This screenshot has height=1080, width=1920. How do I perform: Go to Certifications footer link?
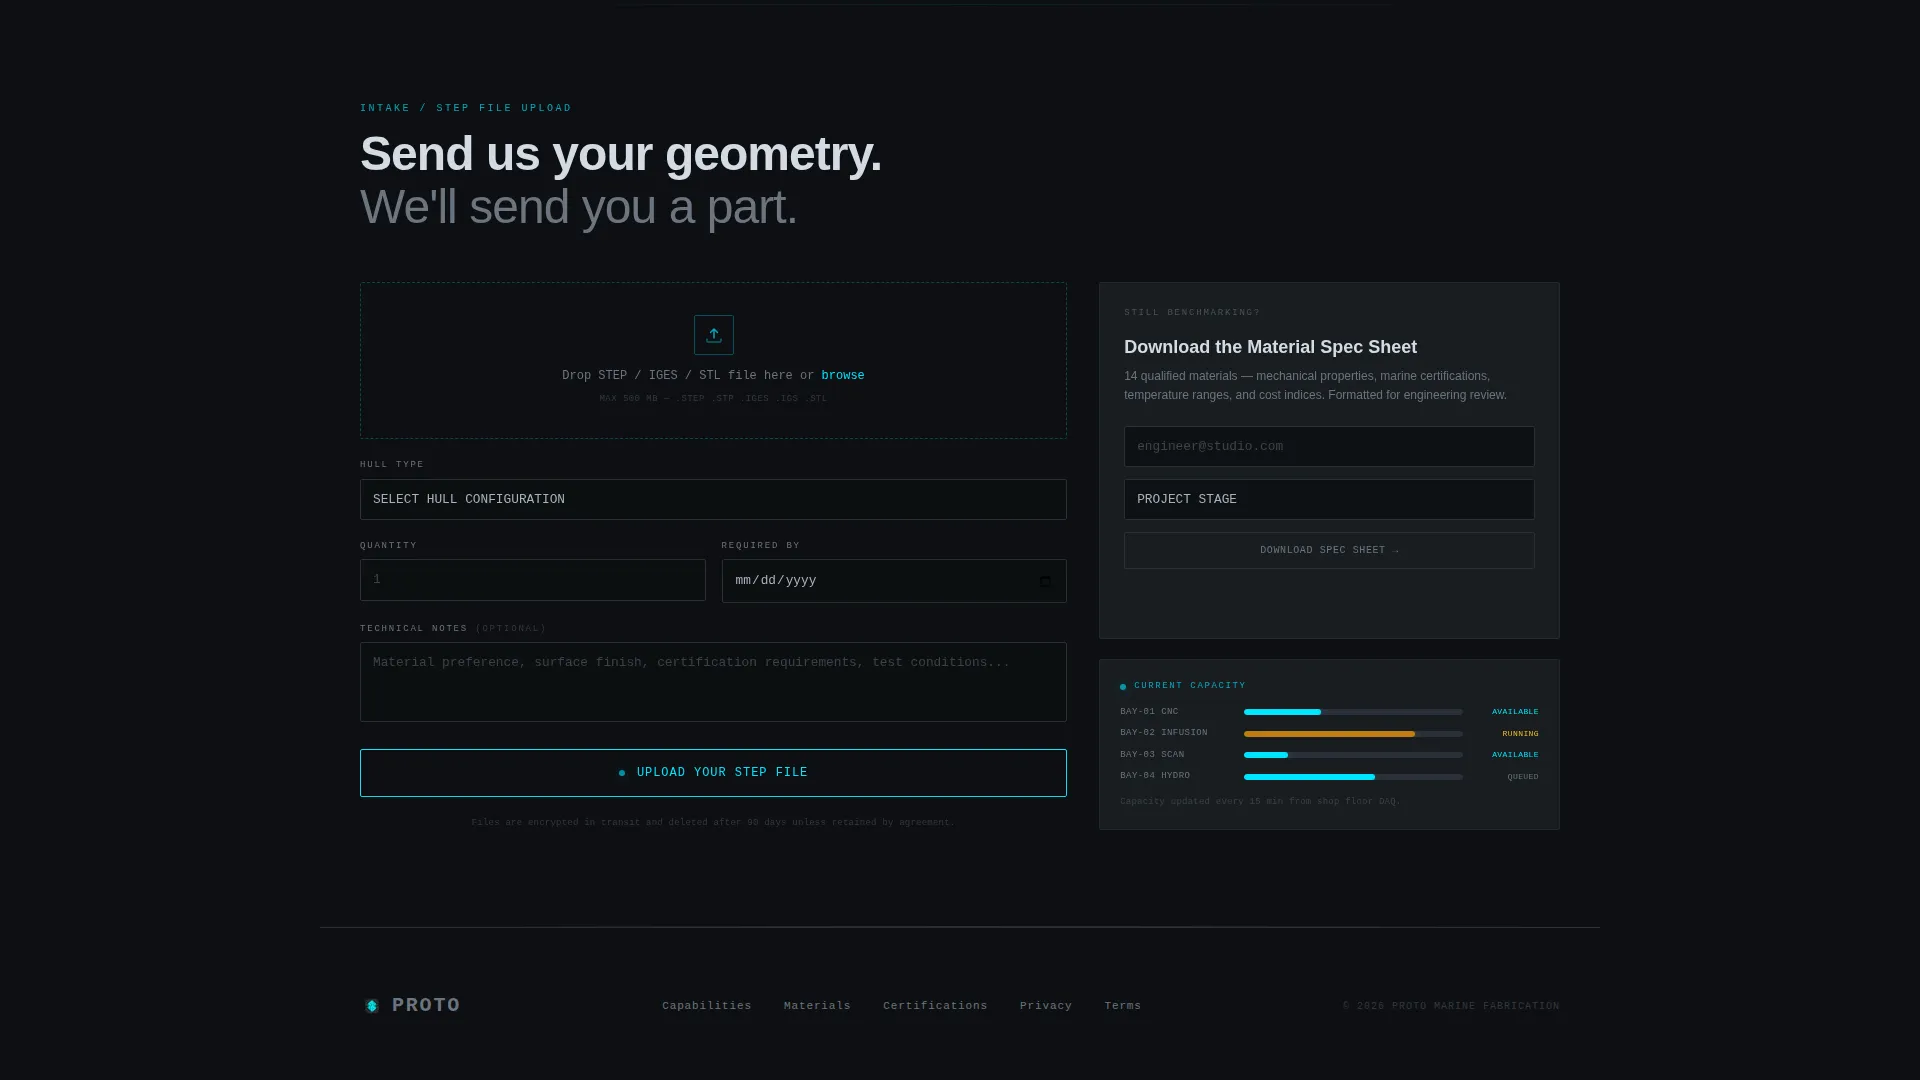(x=935, y=1006)
